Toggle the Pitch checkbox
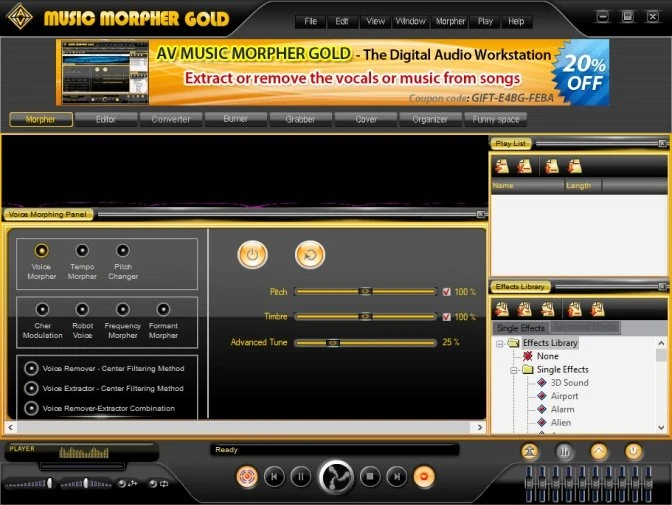The width and height of the screenshot is (672, 505). 447,292
